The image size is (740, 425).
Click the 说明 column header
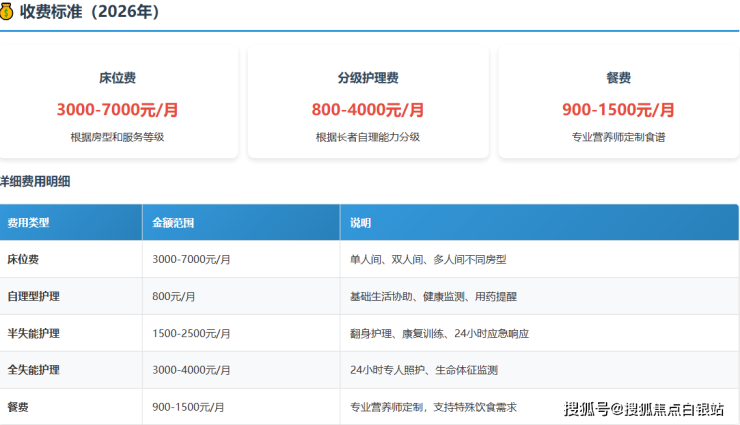[x=360, y=222]
